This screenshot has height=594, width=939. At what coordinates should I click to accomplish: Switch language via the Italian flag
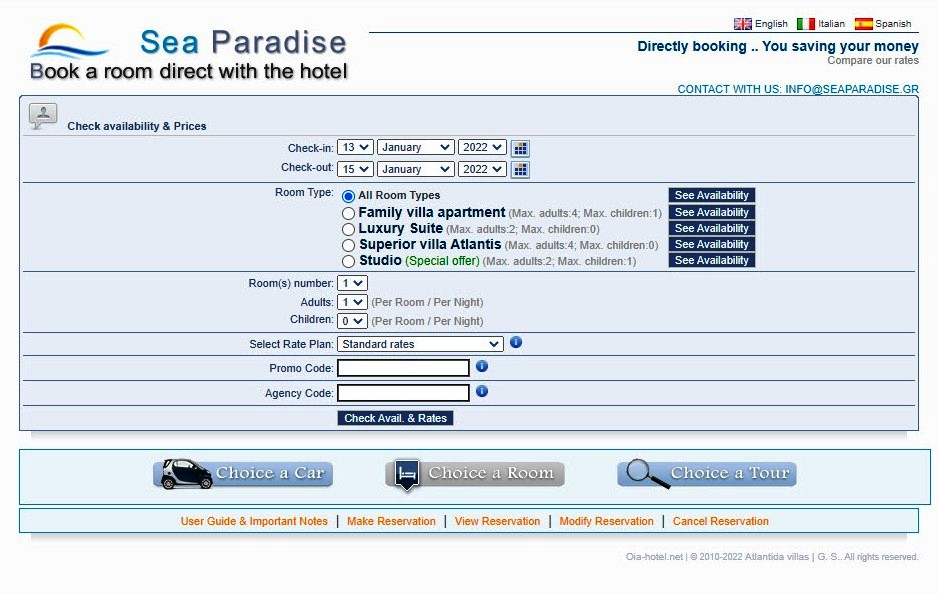coord(806,24)
